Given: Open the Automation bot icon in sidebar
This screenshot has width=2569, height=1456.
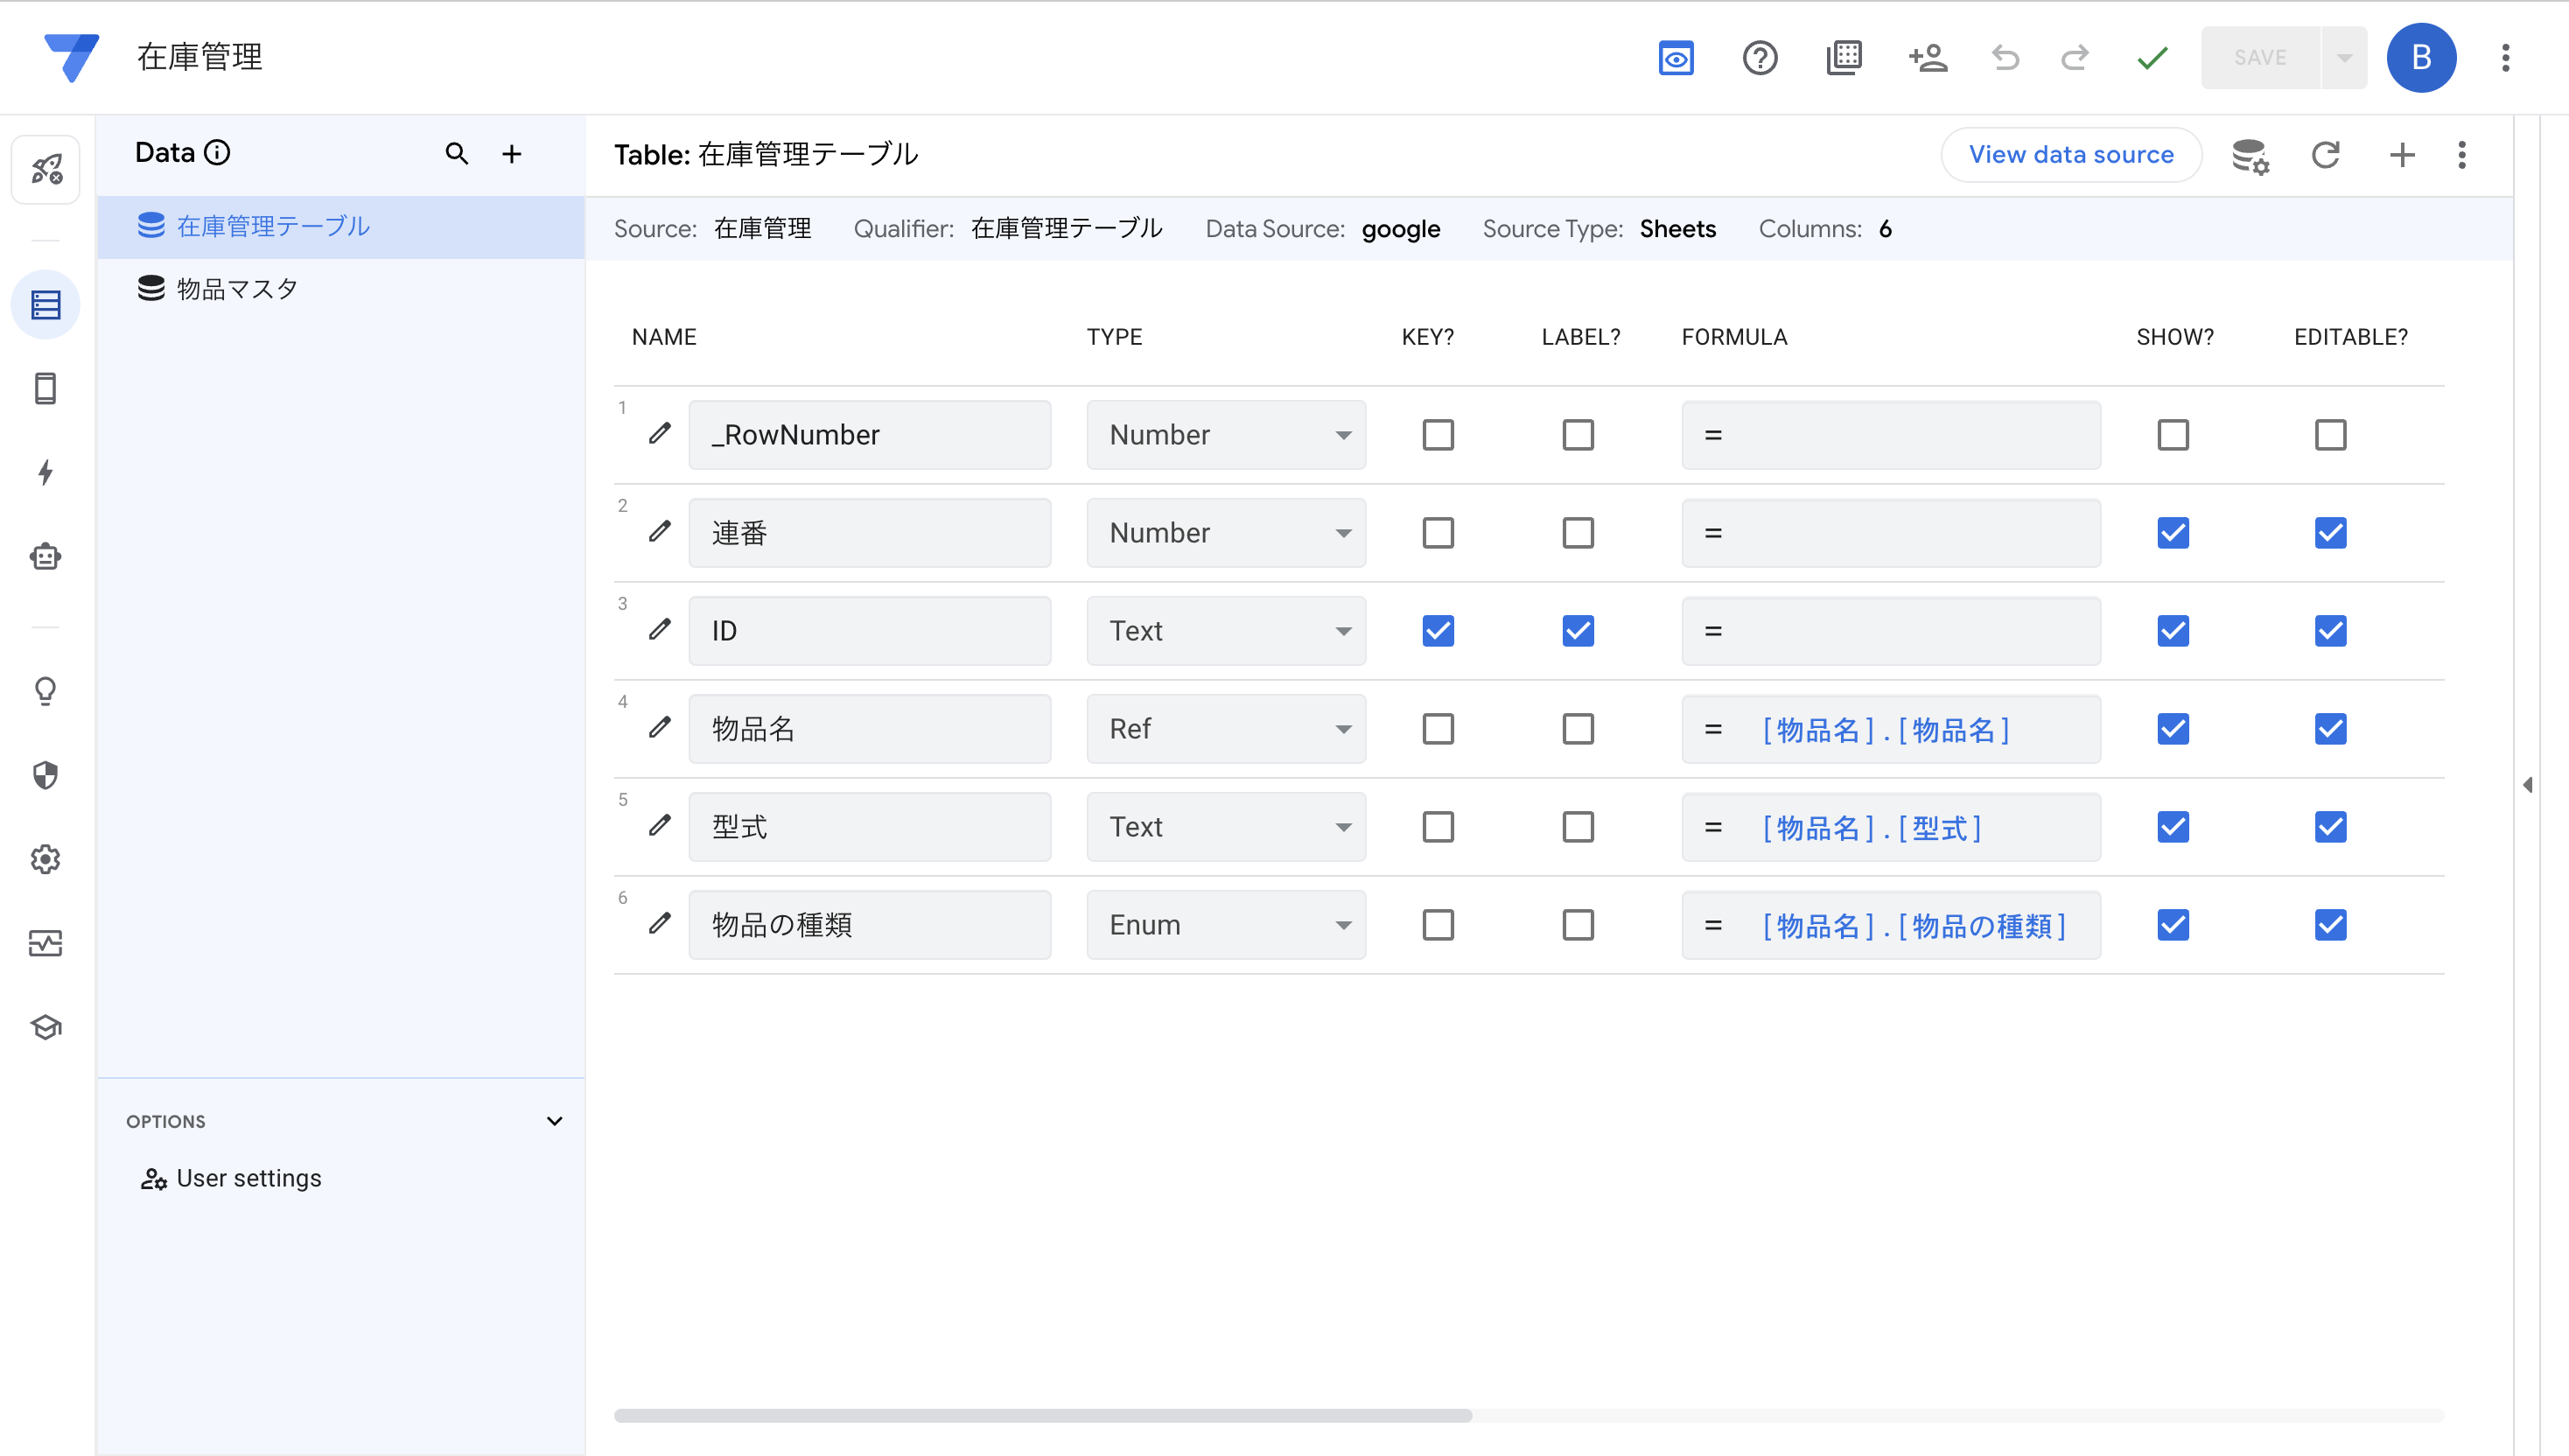Looking at the screenshot, I should click(x=45, y=557).
